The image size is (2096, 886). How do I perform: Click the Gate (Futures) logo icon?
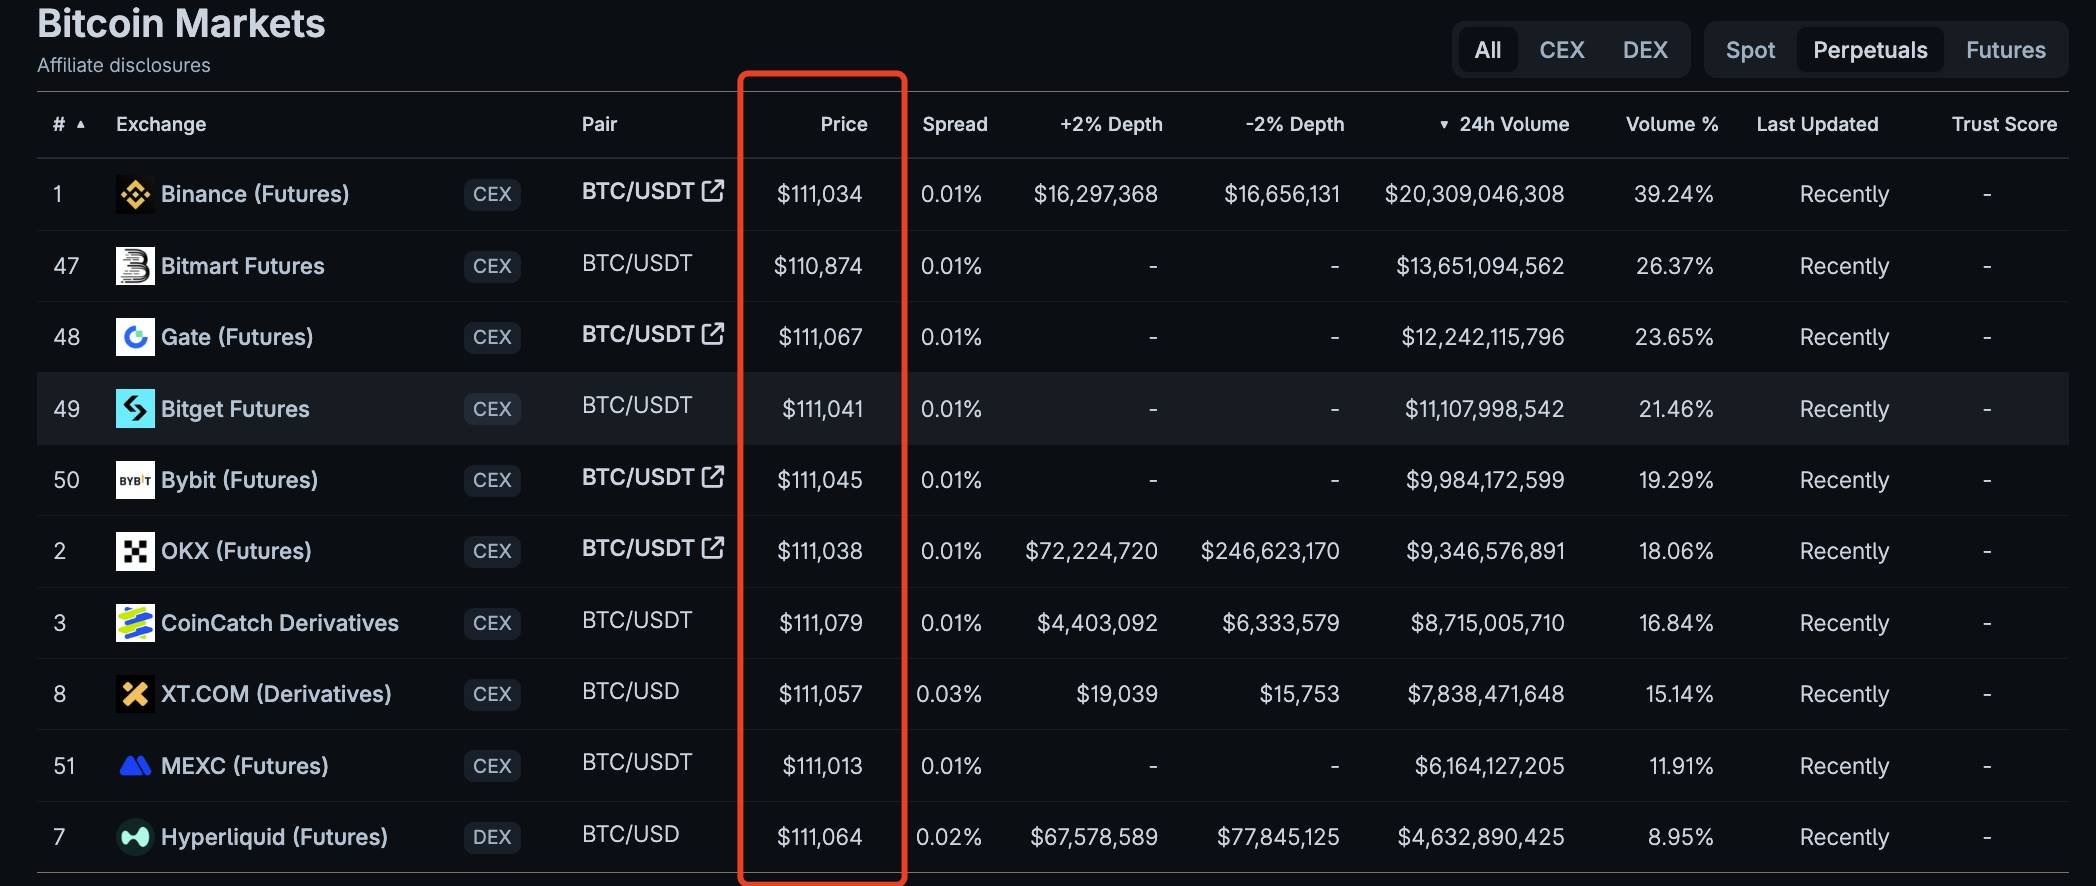click(135, 337)
